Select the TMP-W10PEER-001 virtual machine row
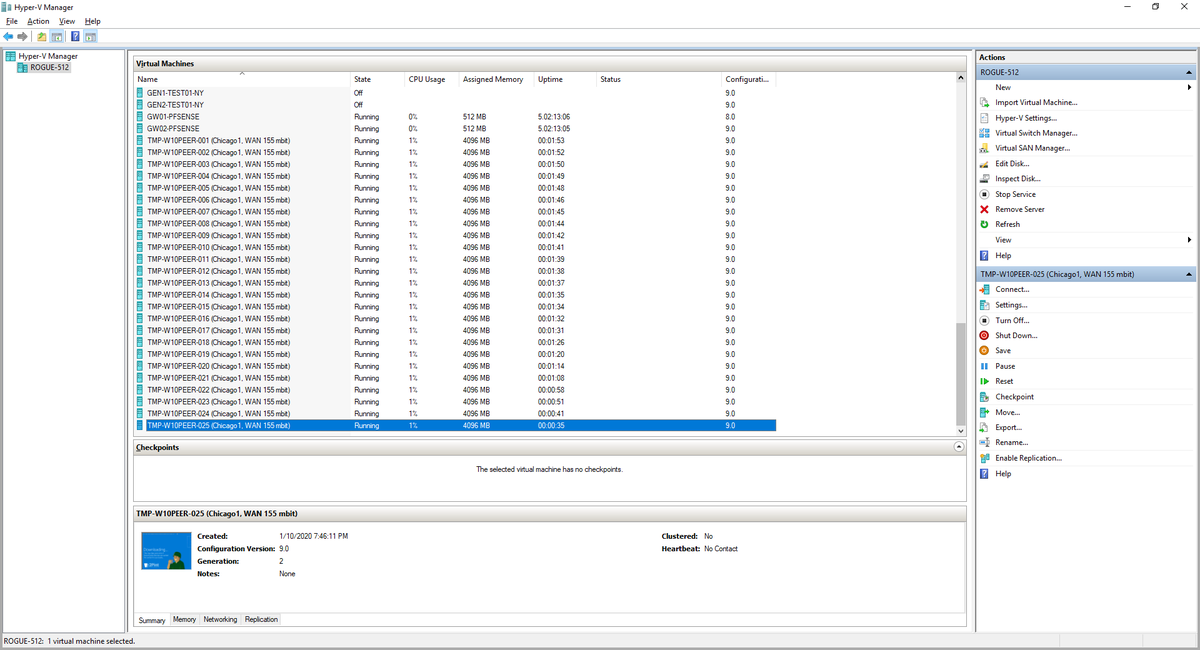Image resolution: width=1200 pixels, height=650 pixels. coord(455,140)
